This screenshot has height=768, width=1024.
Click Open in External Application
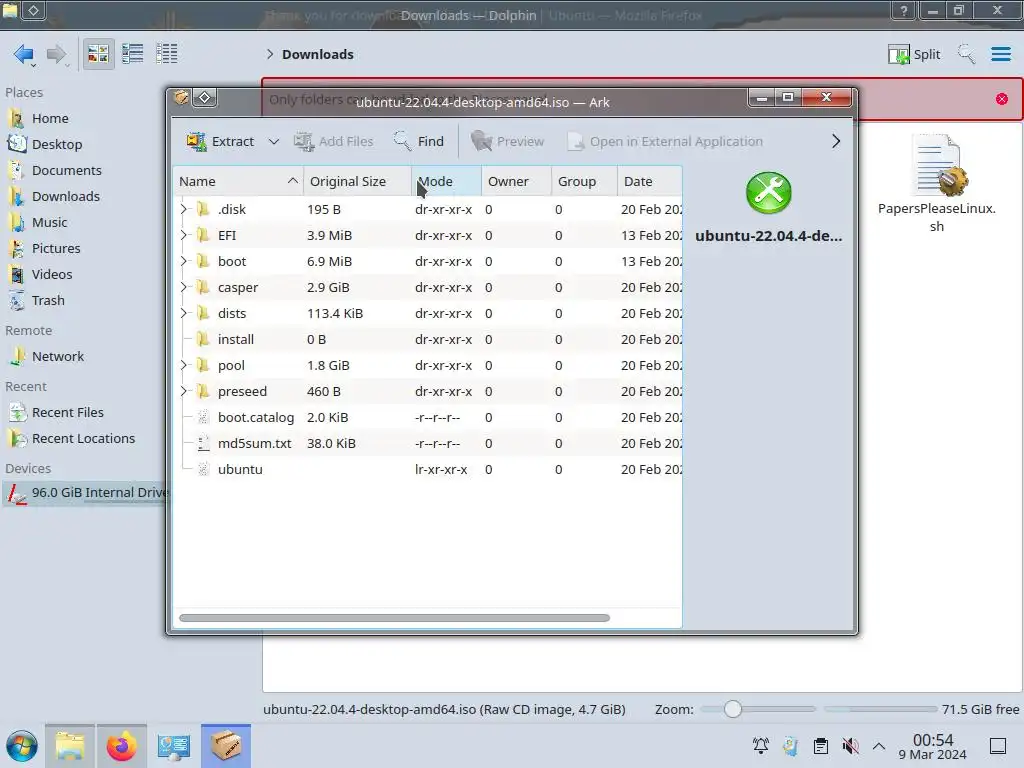(665, 141)
